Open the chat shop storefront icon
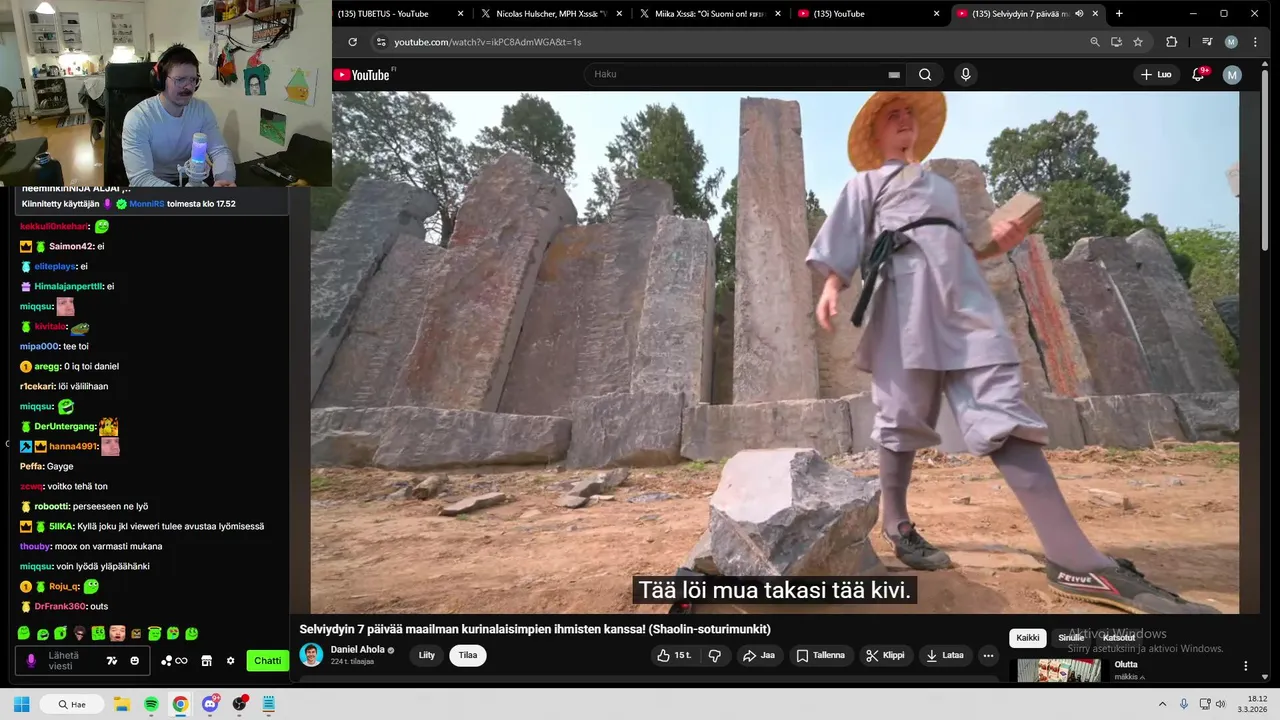Viewport: 1280px width, 720px height. tap(206, 661)
